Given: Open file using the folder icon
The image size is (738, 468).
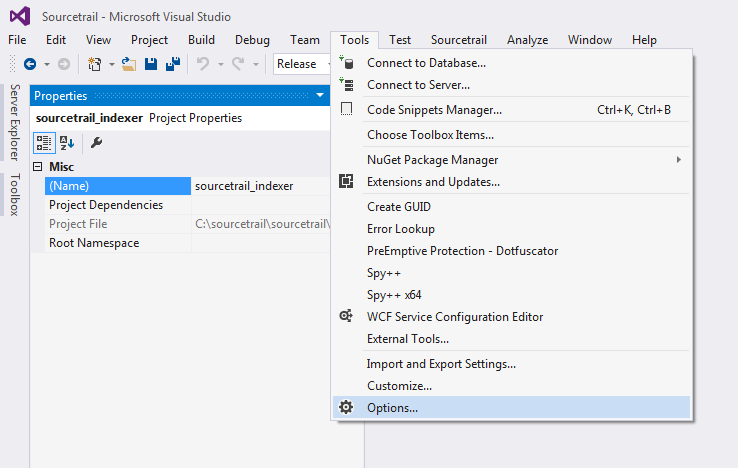Looking at the screenshot, I should pyautogui.click(x=128, y=64).
